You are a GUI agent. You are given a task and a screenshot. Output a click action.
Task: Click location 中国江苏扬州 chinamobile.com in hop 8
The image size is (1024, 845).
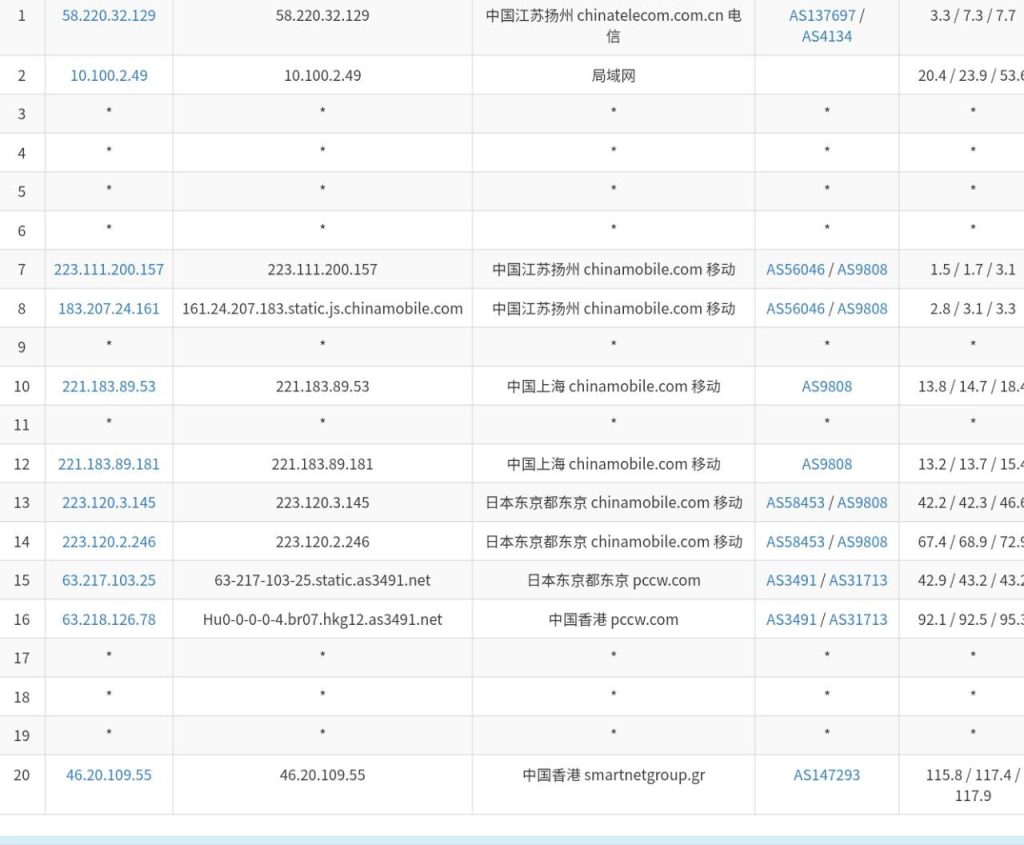point(613,309)
